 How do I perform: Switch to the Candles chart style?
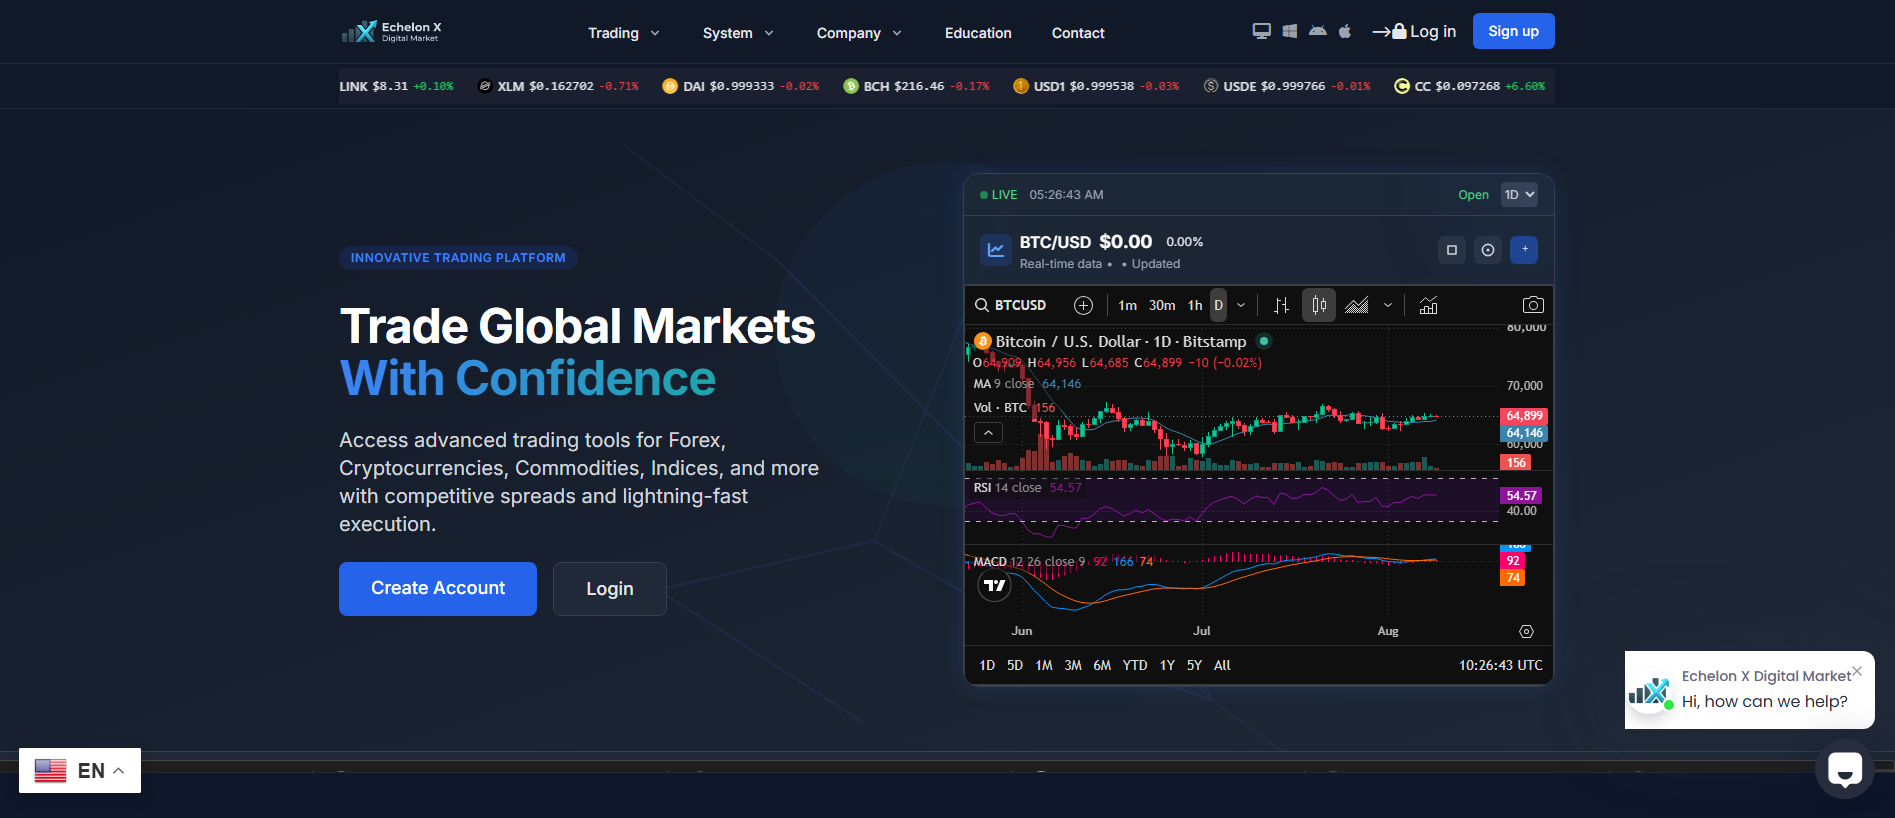pos(1319,305)
